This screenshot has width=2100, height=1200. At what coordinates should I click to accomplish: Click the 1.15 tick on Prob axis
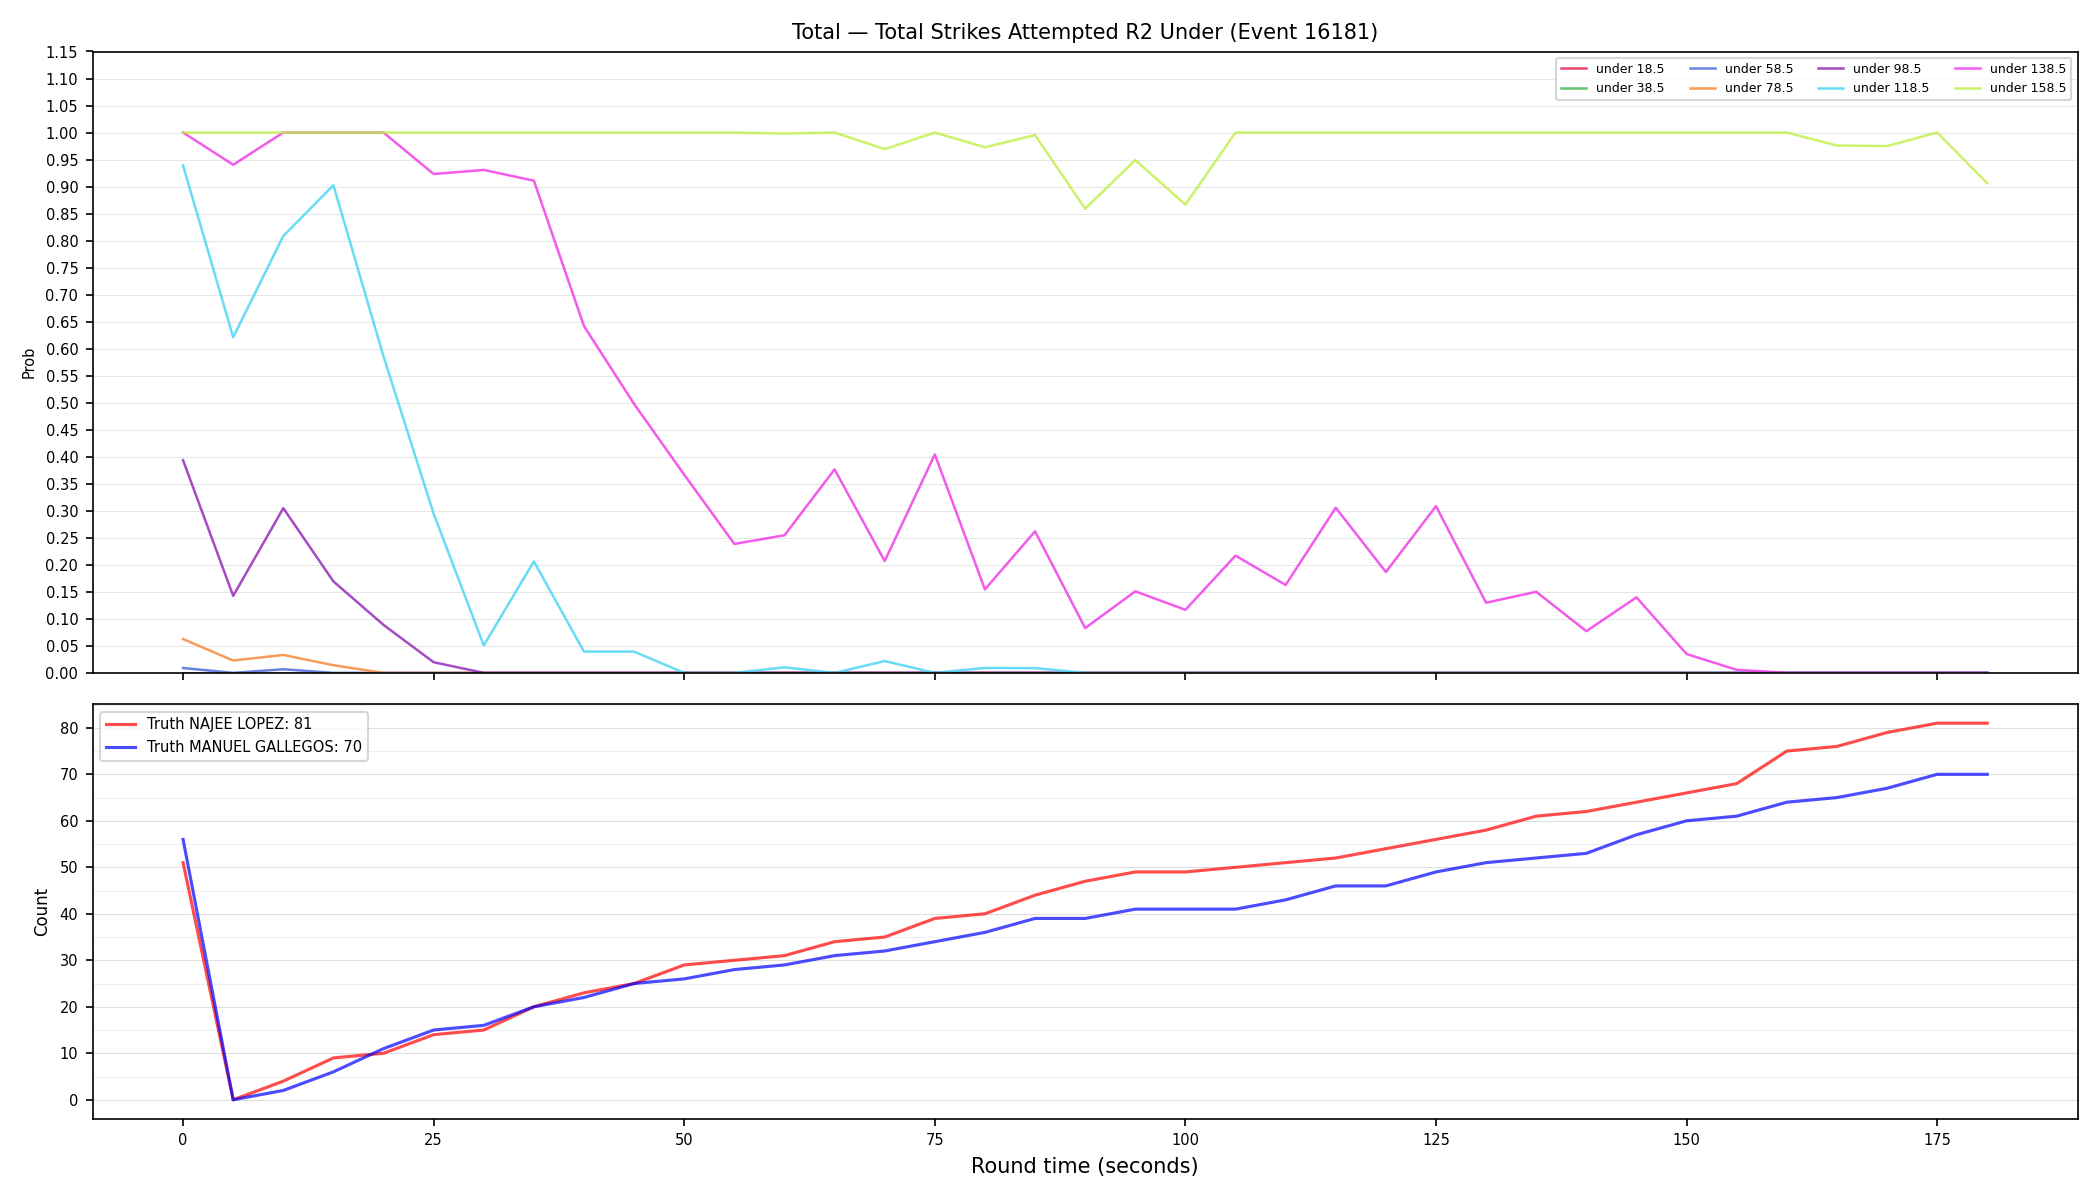[62, 52]
